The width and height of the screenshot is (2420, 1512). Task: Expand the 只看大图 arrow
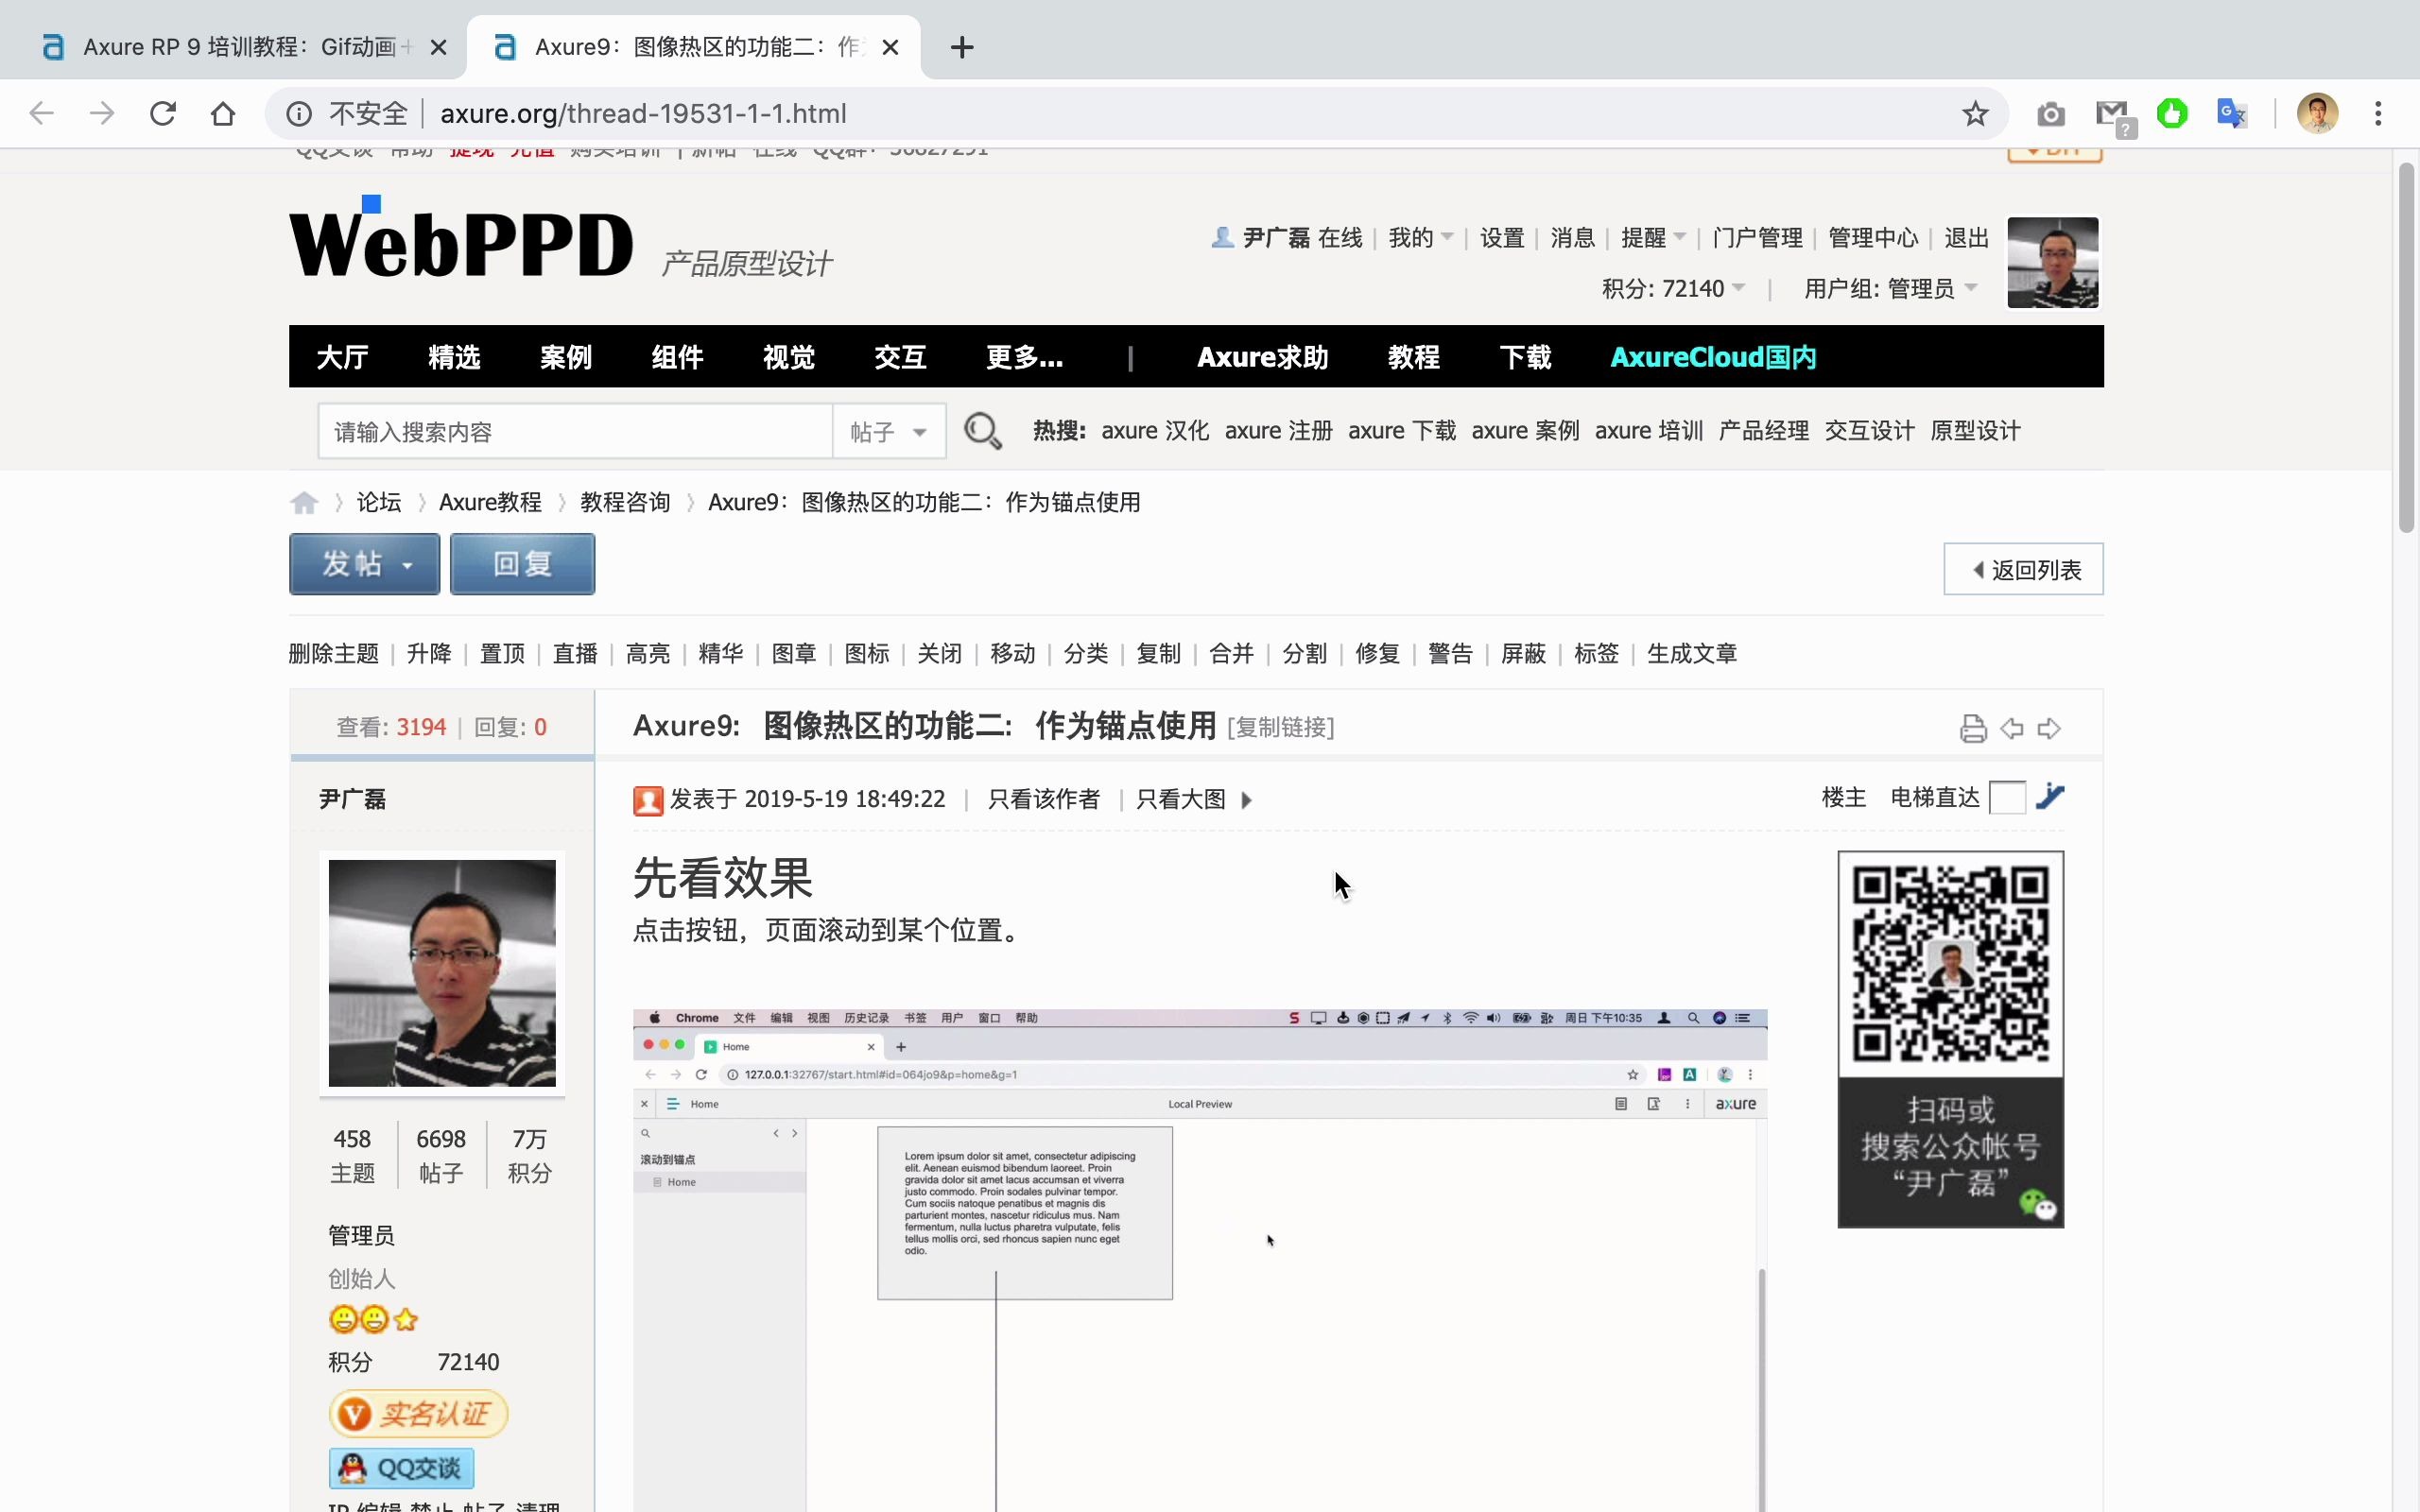[1246, 800]
